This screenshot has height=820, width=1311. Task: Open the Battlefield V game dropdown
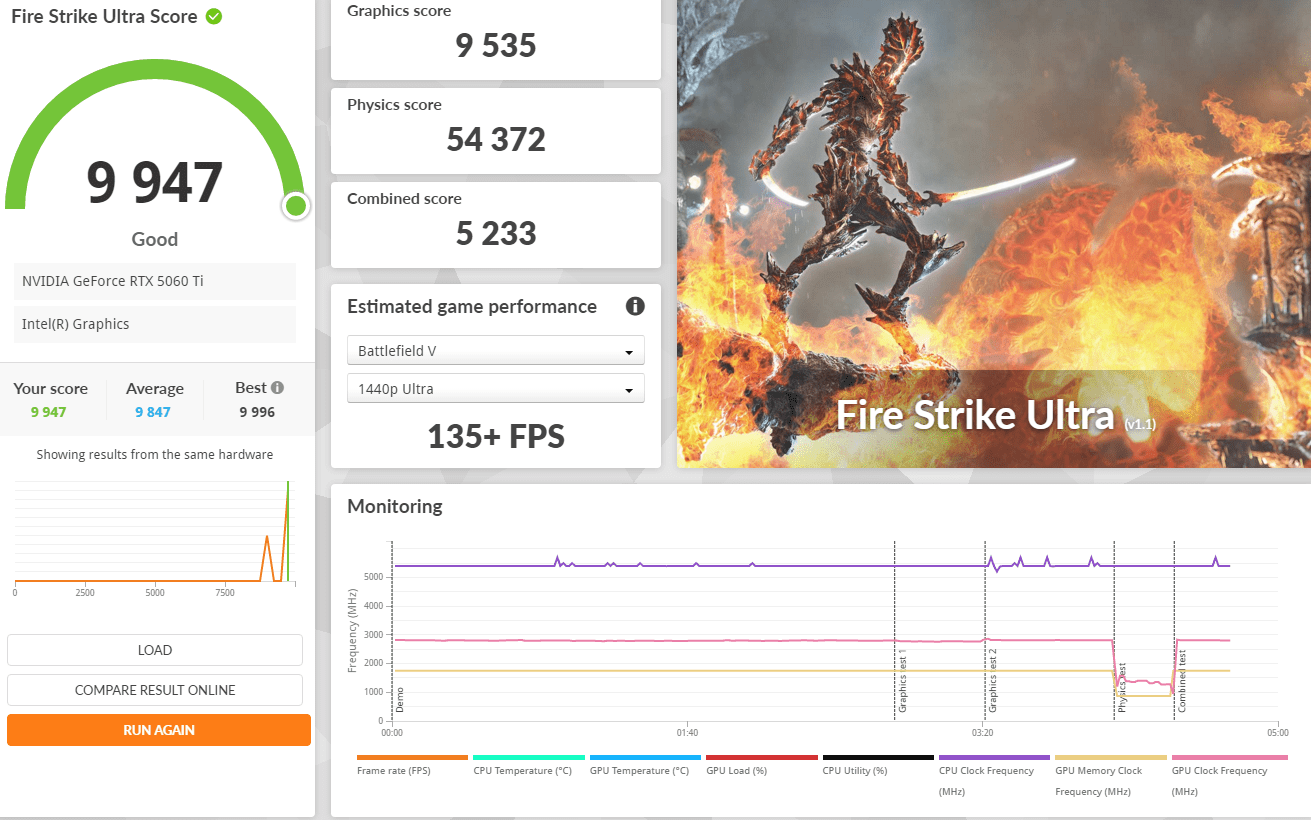tap(495, 351)
